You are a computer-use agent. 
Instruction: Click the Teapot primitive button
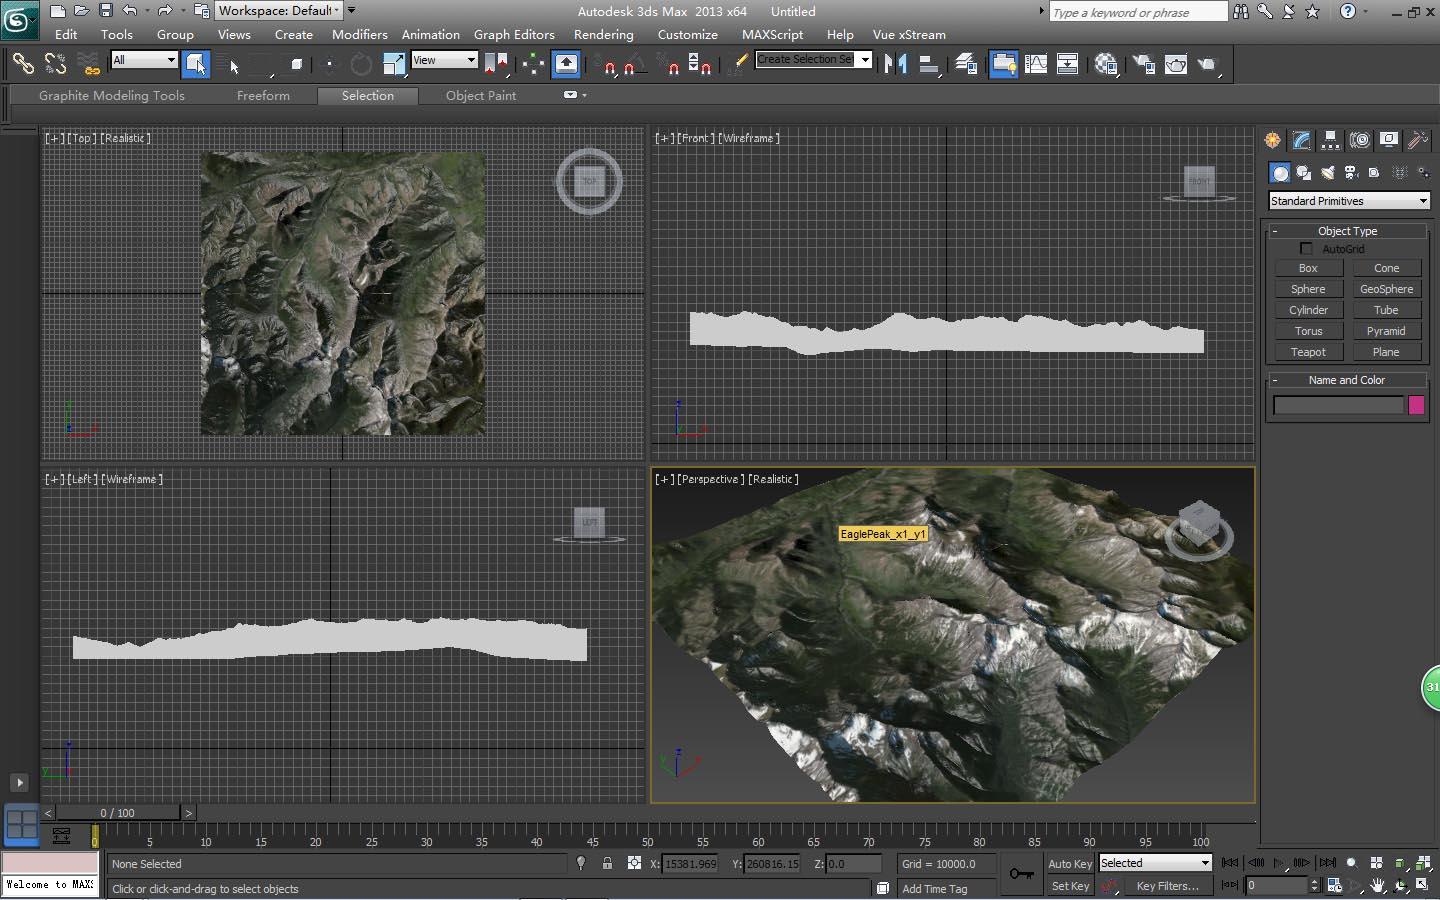tap(1308, 352)
